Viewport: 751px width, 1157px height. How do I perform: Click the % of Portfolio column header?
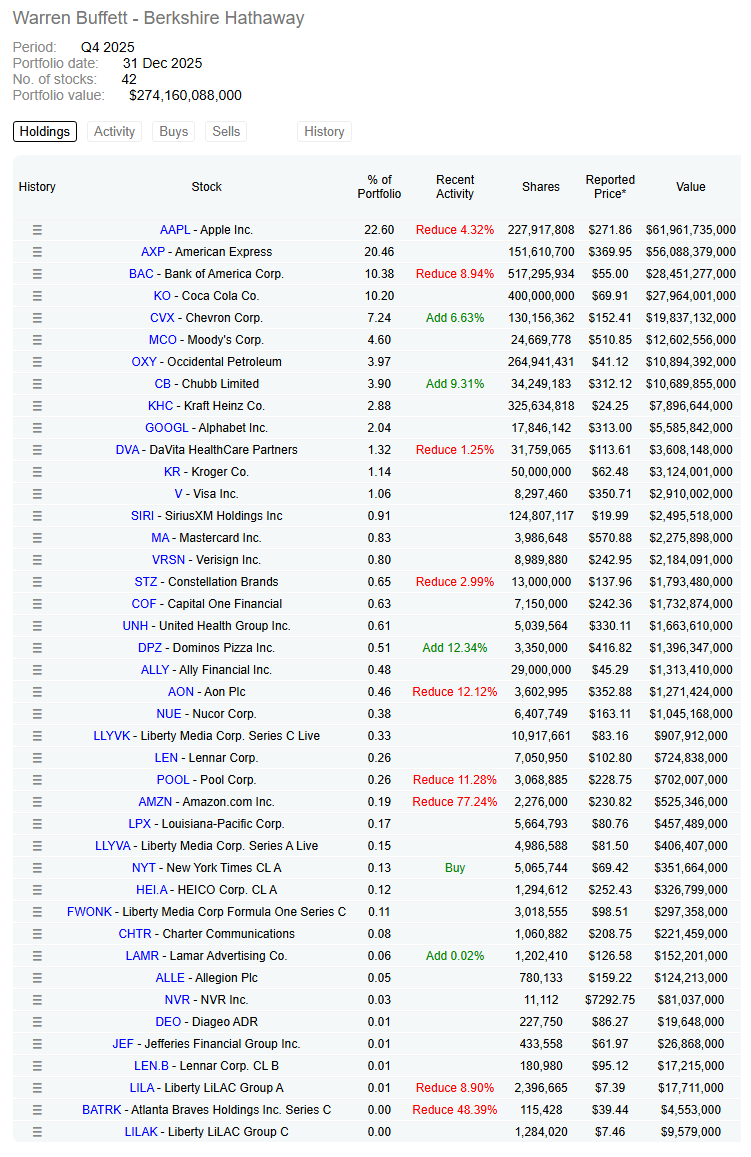pyautogui.click(x=379, y=187)
